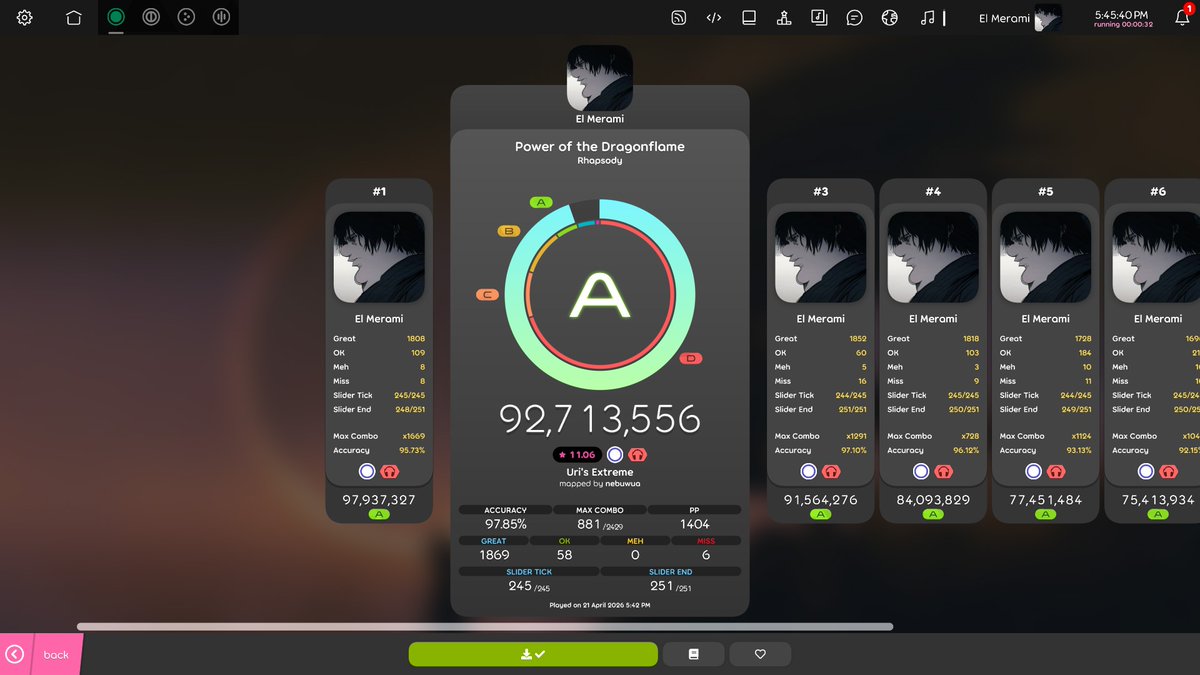This screenshot has width=1200, height=675.
Task: Open the #6 score panel
Action: click(x=1152, y=351)
